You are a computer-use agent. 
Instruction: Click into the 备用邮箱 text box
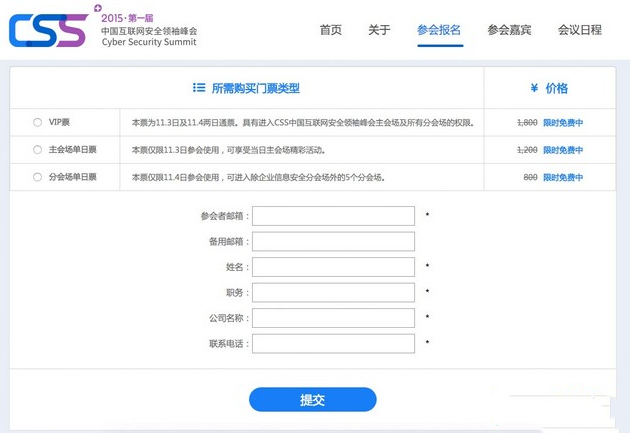tap(333, 241)
